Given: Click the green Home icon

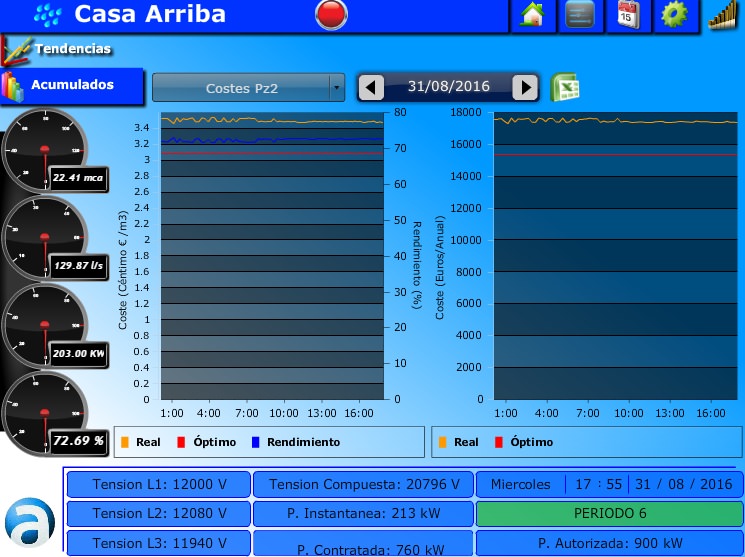Looking at the screenshot, I should point(533,15).
